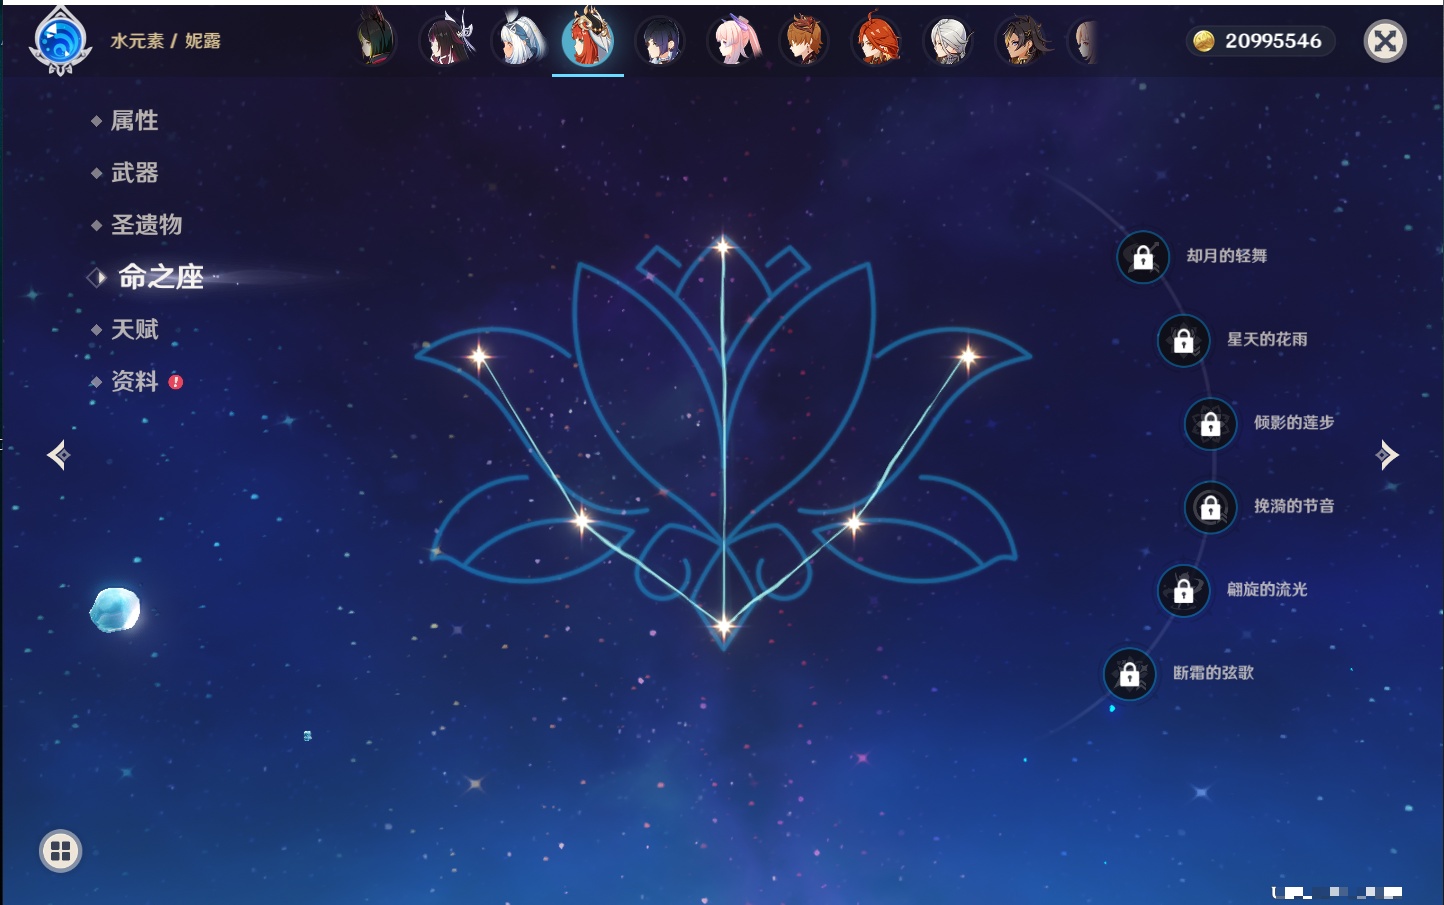Click the lock icon for 却月的轻舞
1444x905 pixels.
[x=1143, y=257]
